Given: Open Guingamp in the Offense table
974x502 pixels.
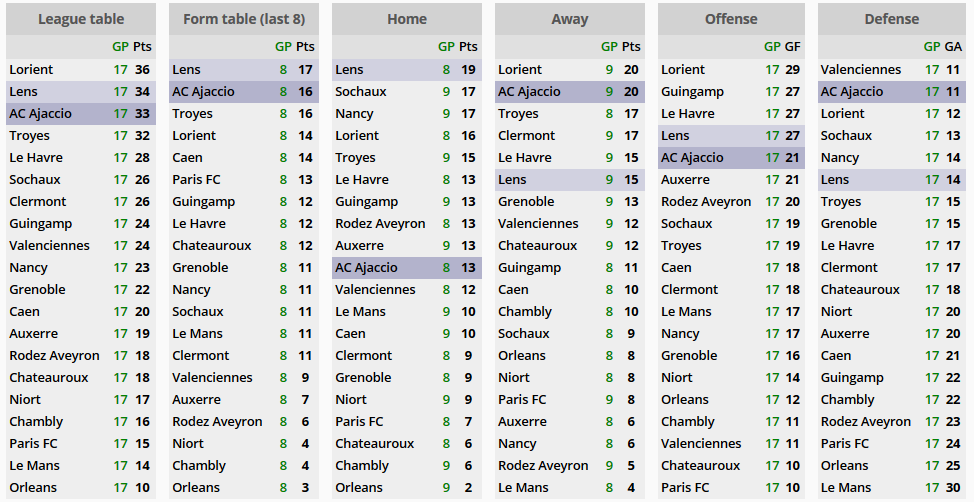Looking at the screenshot, I should pos(693,92).
